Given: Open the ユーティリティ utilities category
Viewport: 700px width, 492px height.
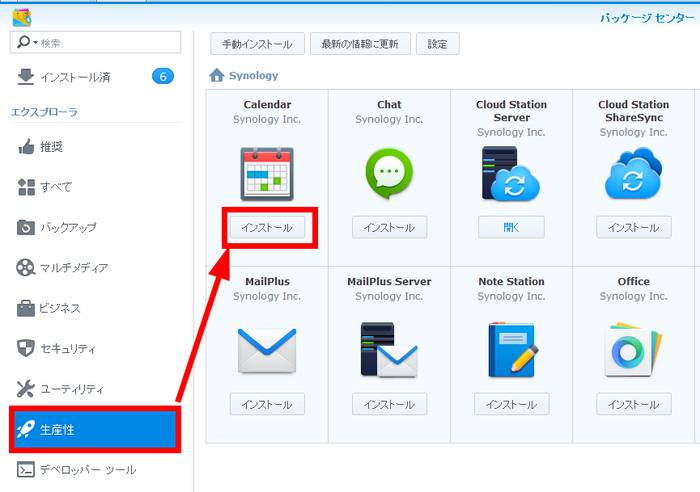Looking at the screenshot, I should tap(95, 389).
